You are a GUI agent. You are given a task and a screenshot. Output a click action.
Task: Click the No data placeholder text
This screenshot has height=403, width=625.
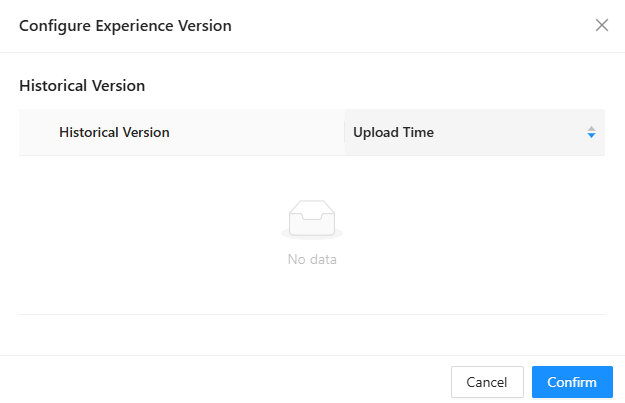[312, 260]
